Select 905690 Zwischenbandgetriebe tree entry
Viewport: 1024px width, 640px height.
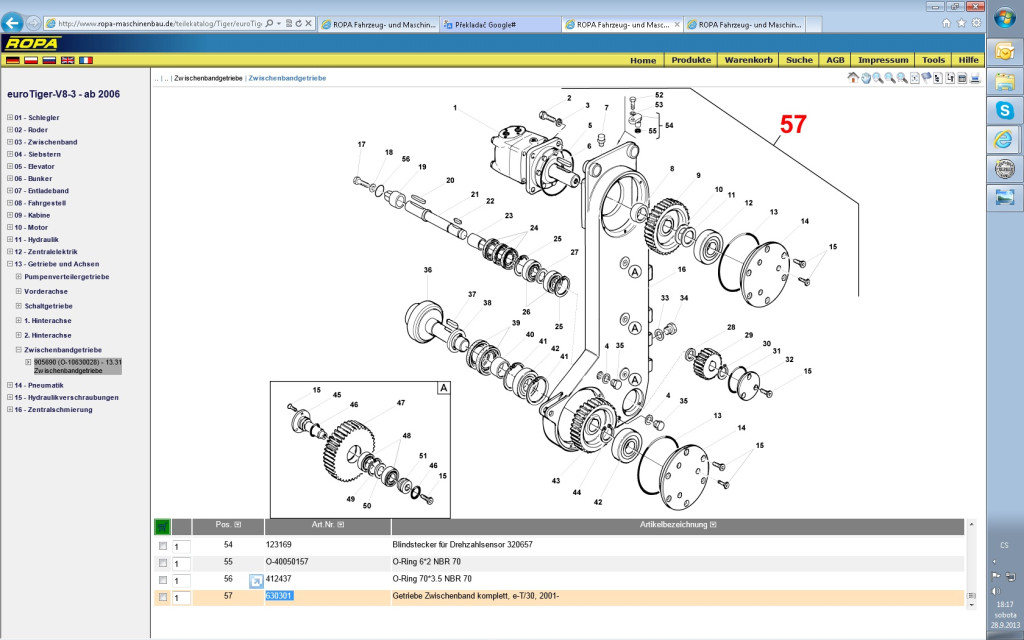(x=78, y=366)
